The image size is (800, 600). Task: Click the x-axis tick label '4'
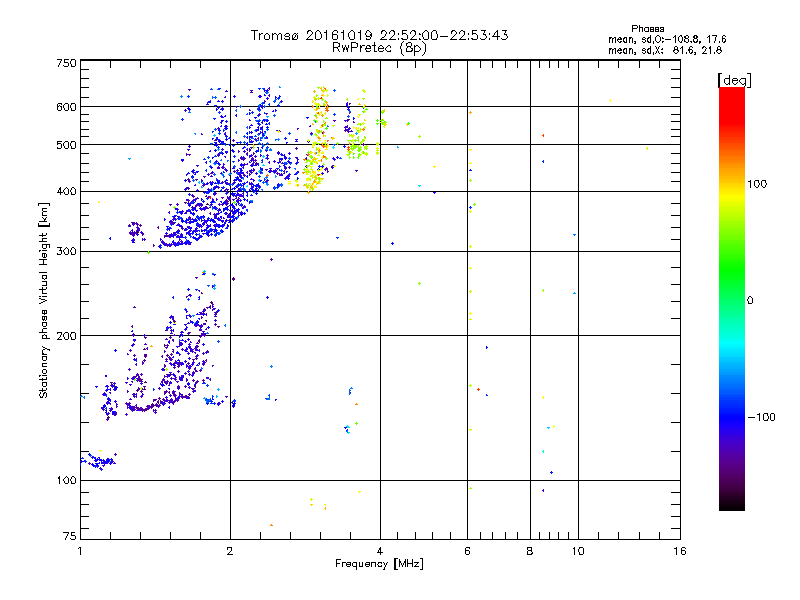point(380,551)
